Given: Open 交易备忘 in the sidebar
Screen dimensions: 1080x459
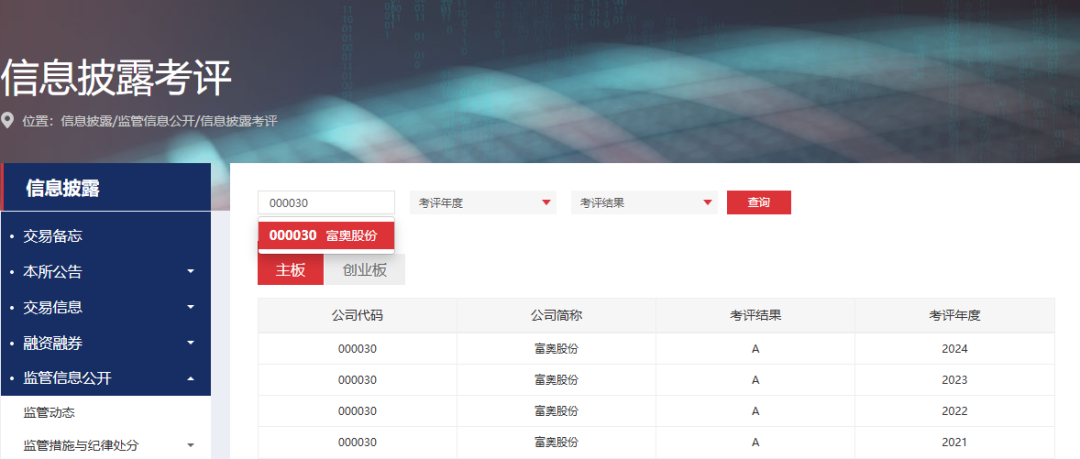Looking at the screenshot, I should [x=52, y=236].
